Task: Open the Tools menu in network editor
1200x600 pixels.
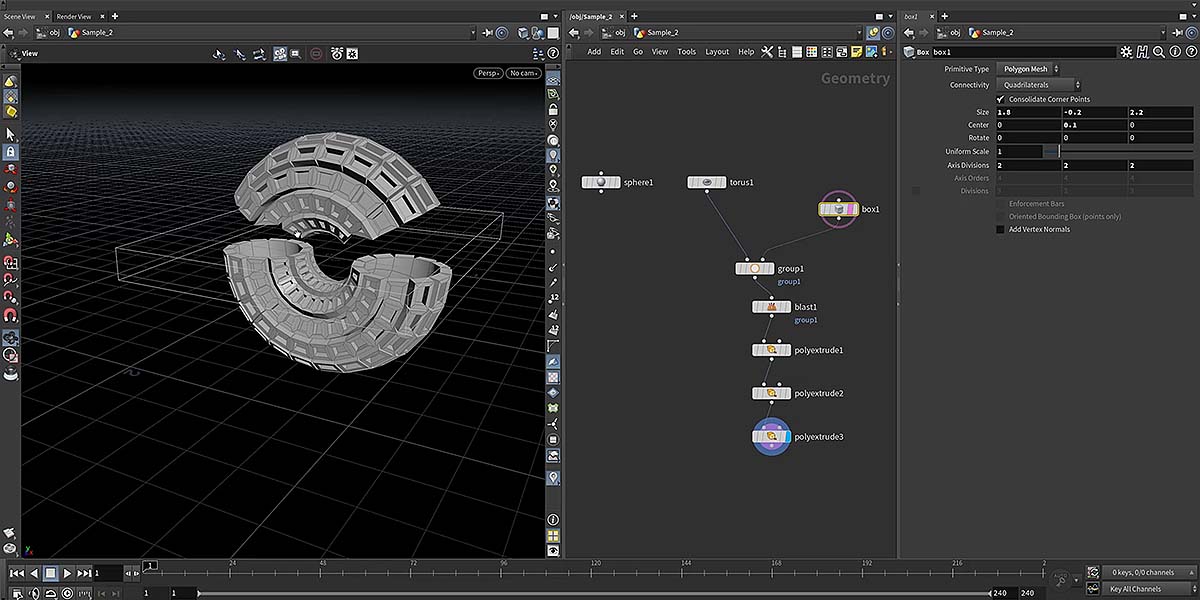Action: [x=686, y=52]
